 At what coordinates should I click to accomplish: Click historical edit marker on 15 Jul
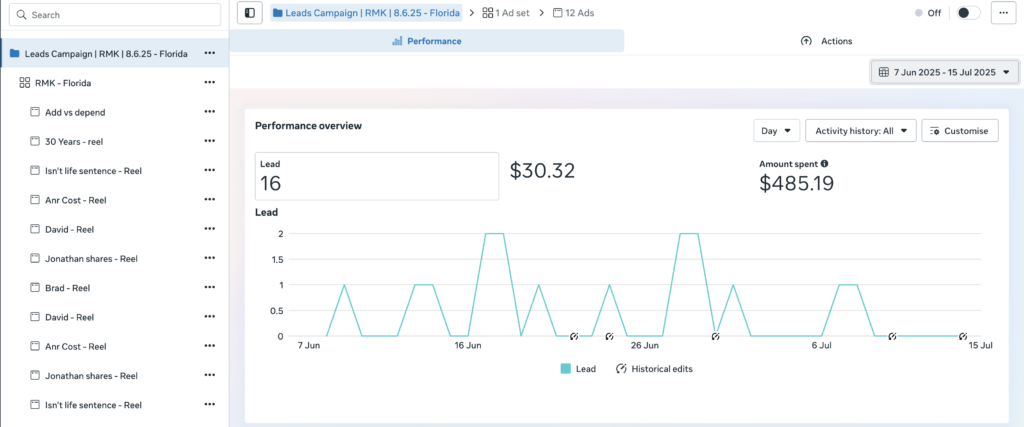pyautogui.click(x=962, y=336)
